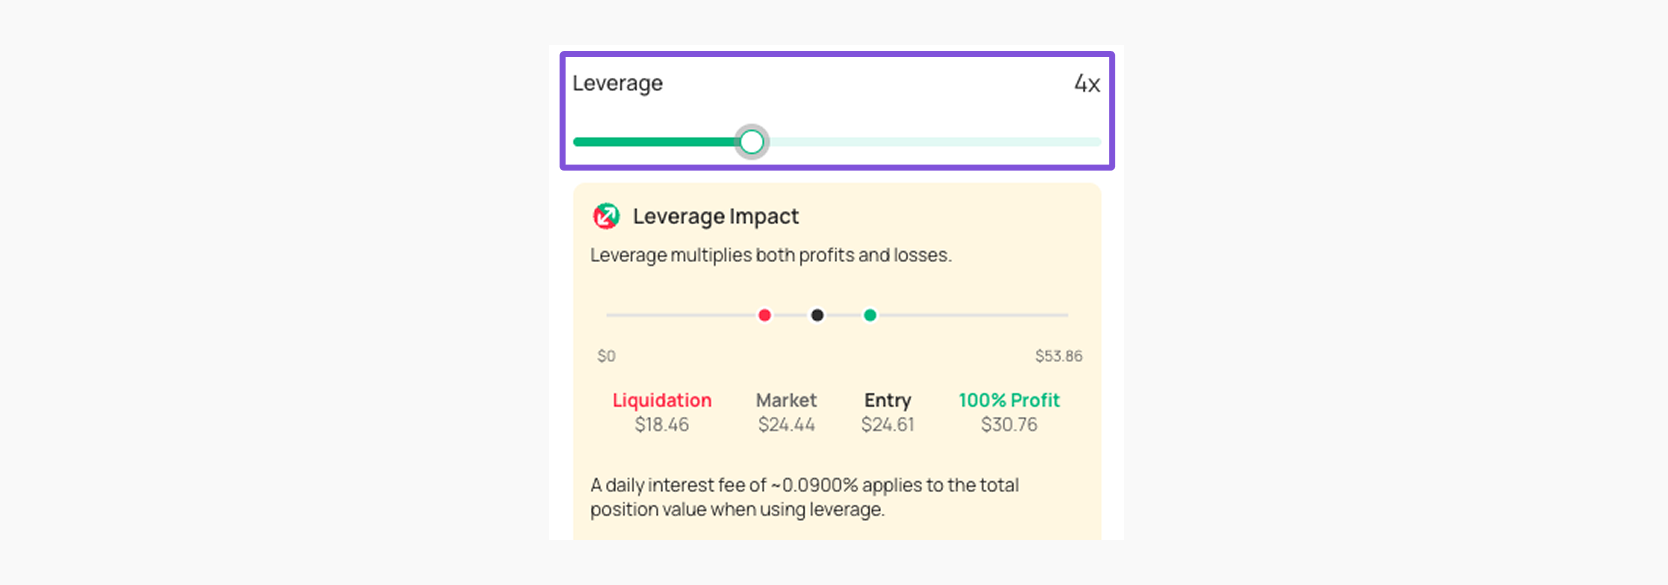Select the green 100% Profit marker dot
This screenshot has height=585, width=1668.
870,315
